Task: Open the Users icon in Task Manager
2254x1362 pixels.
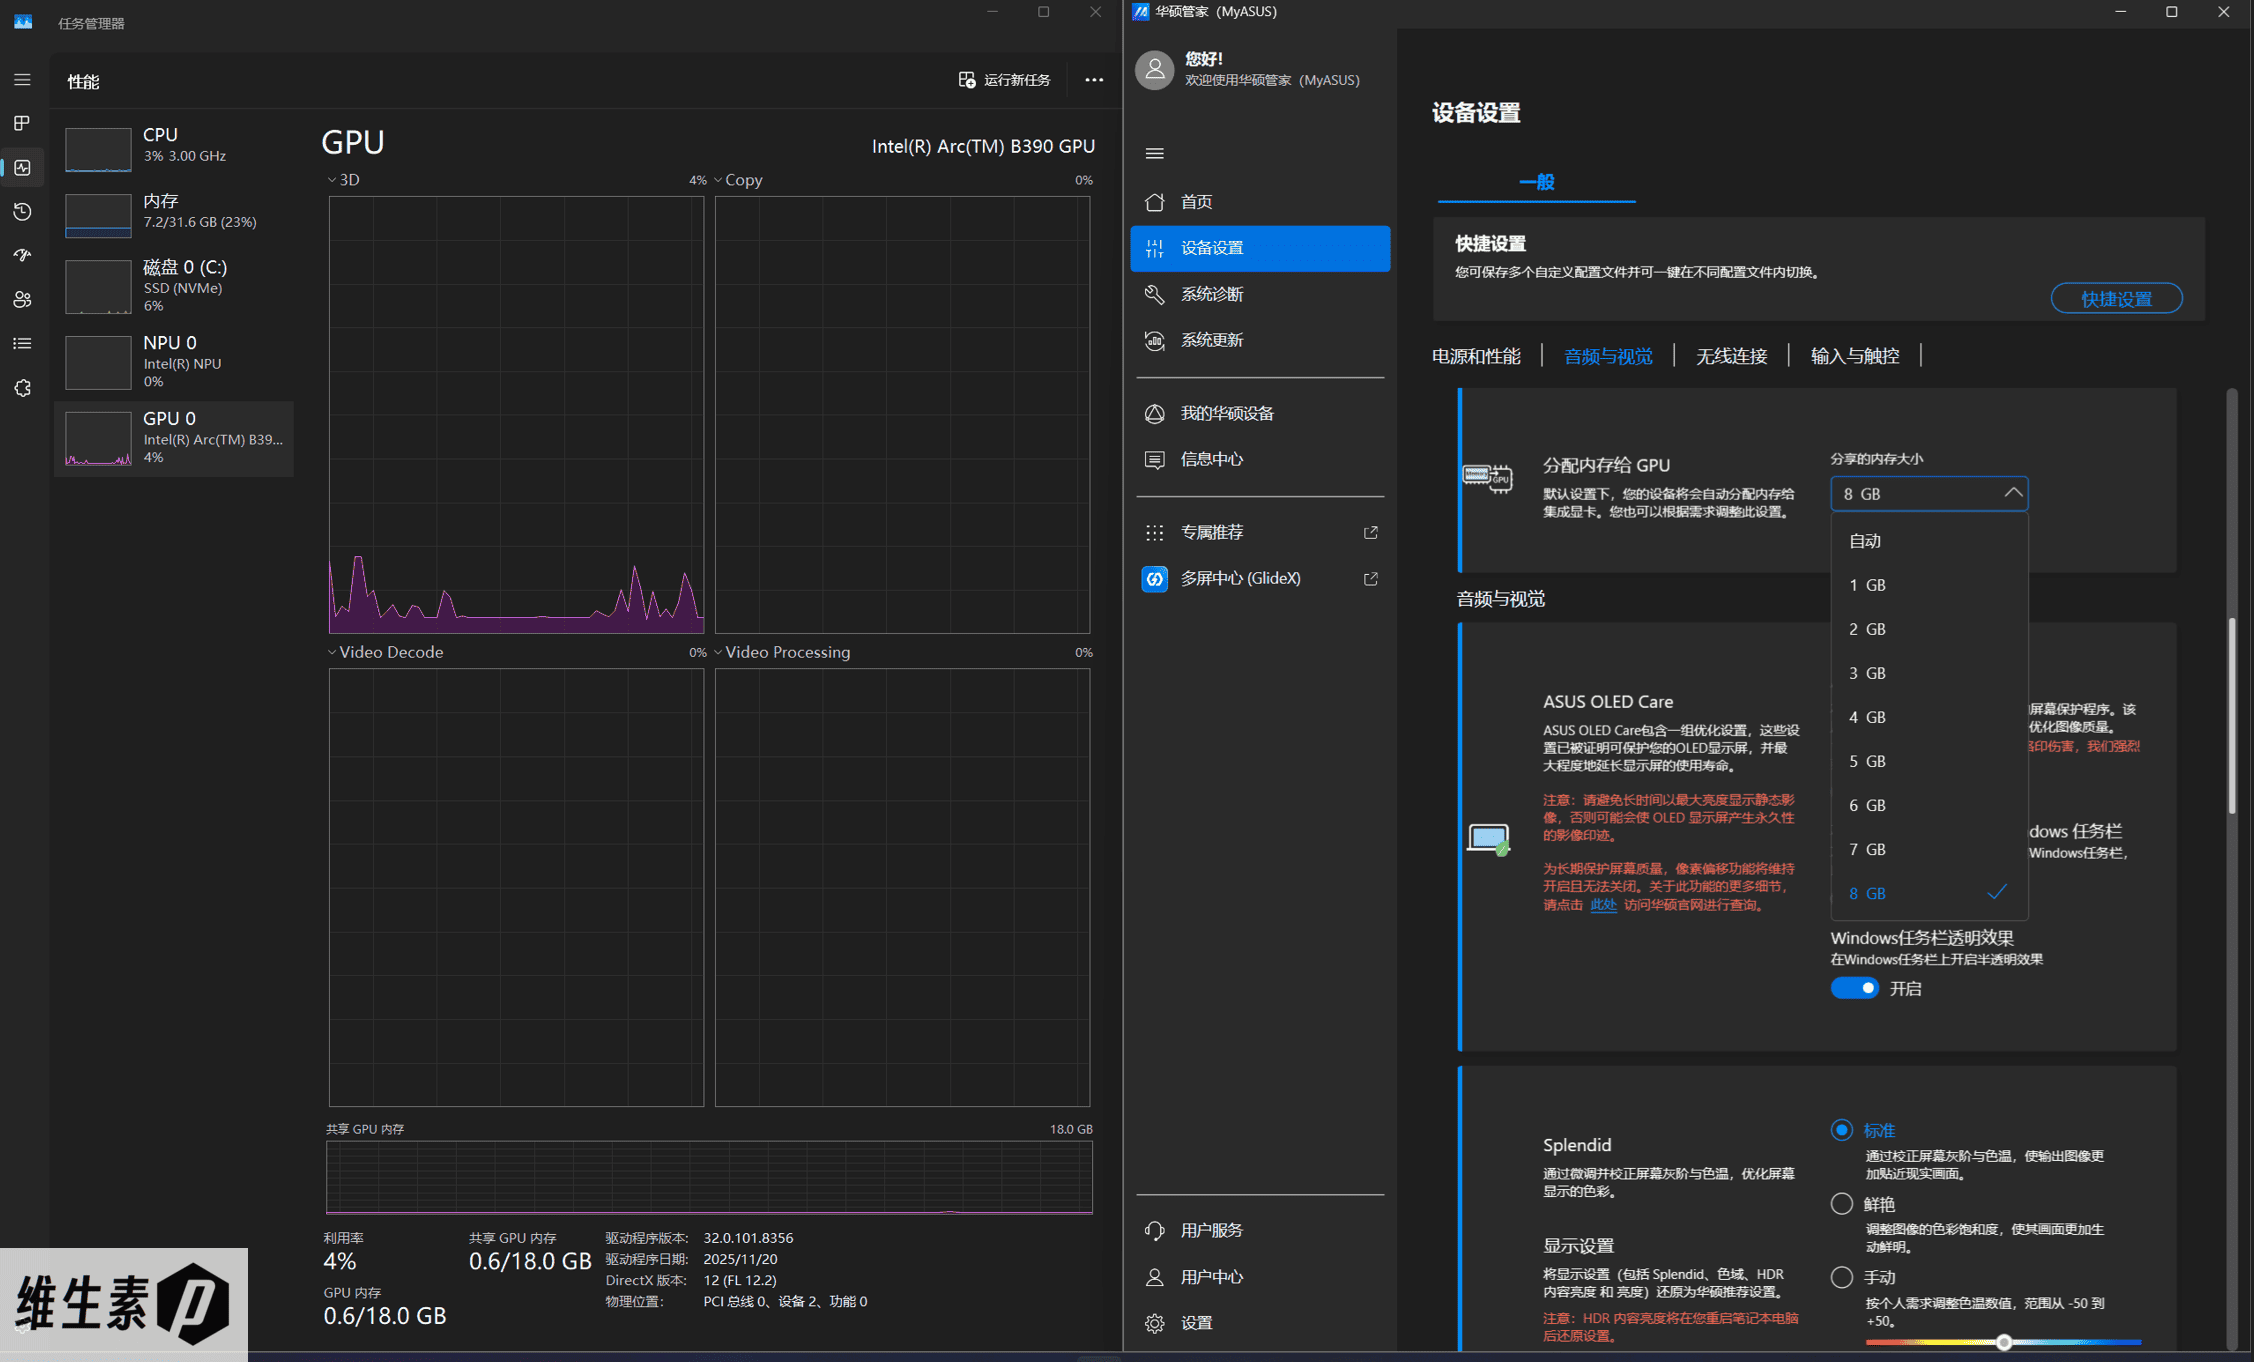Action: (22, 300)
